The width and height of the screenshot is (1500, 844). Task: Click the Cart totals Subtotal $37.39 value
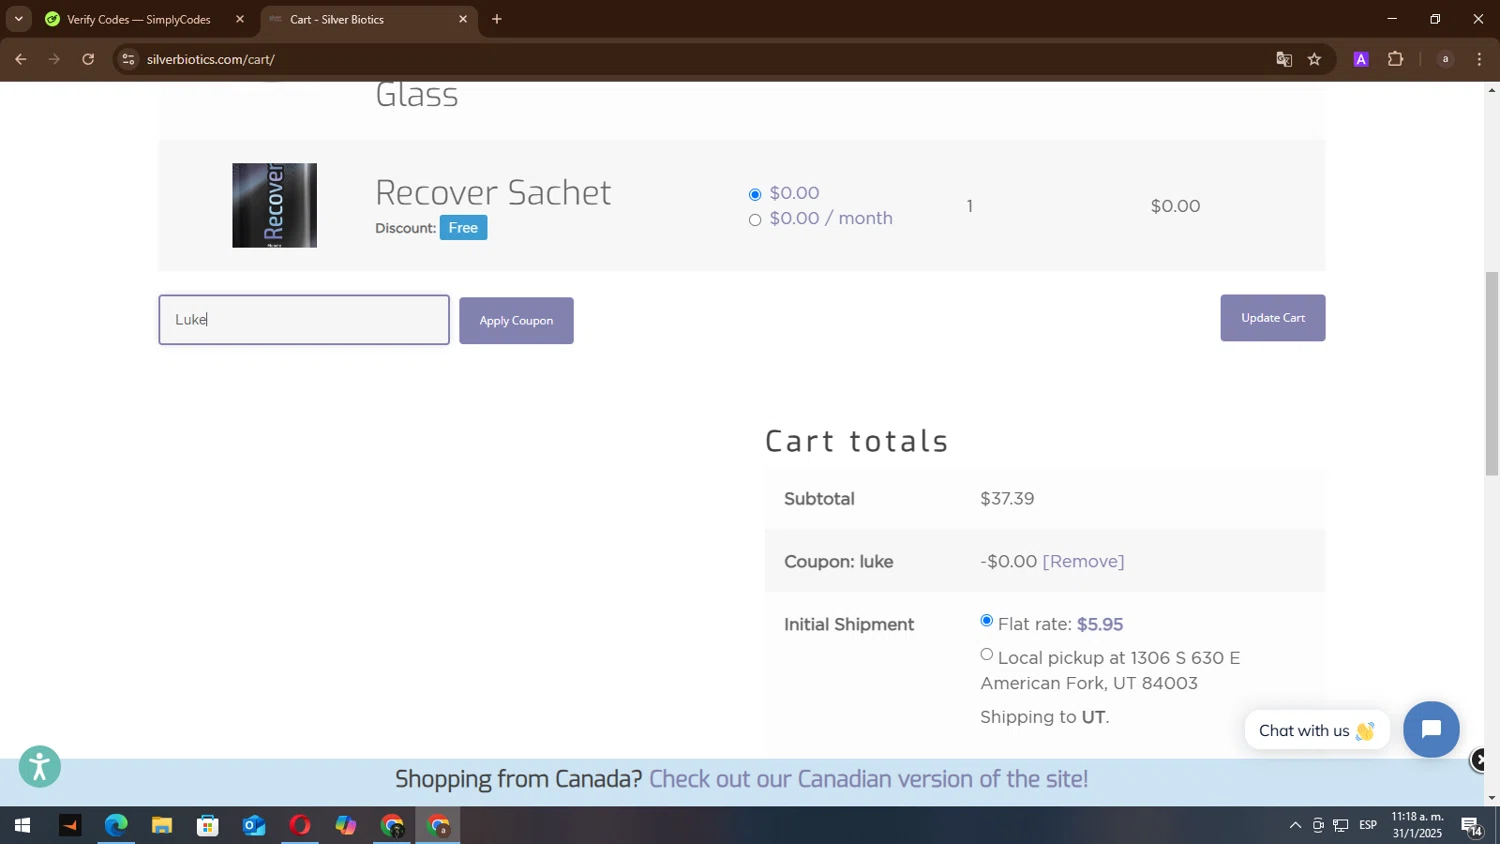coord(1007,499)
